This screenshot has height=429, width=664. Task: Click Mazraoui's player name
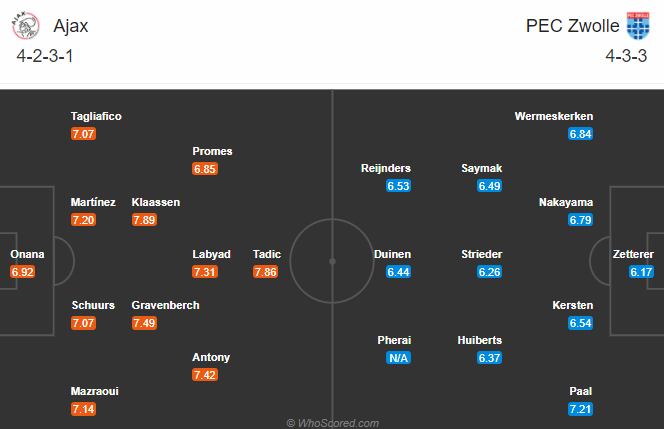(94, 391)
